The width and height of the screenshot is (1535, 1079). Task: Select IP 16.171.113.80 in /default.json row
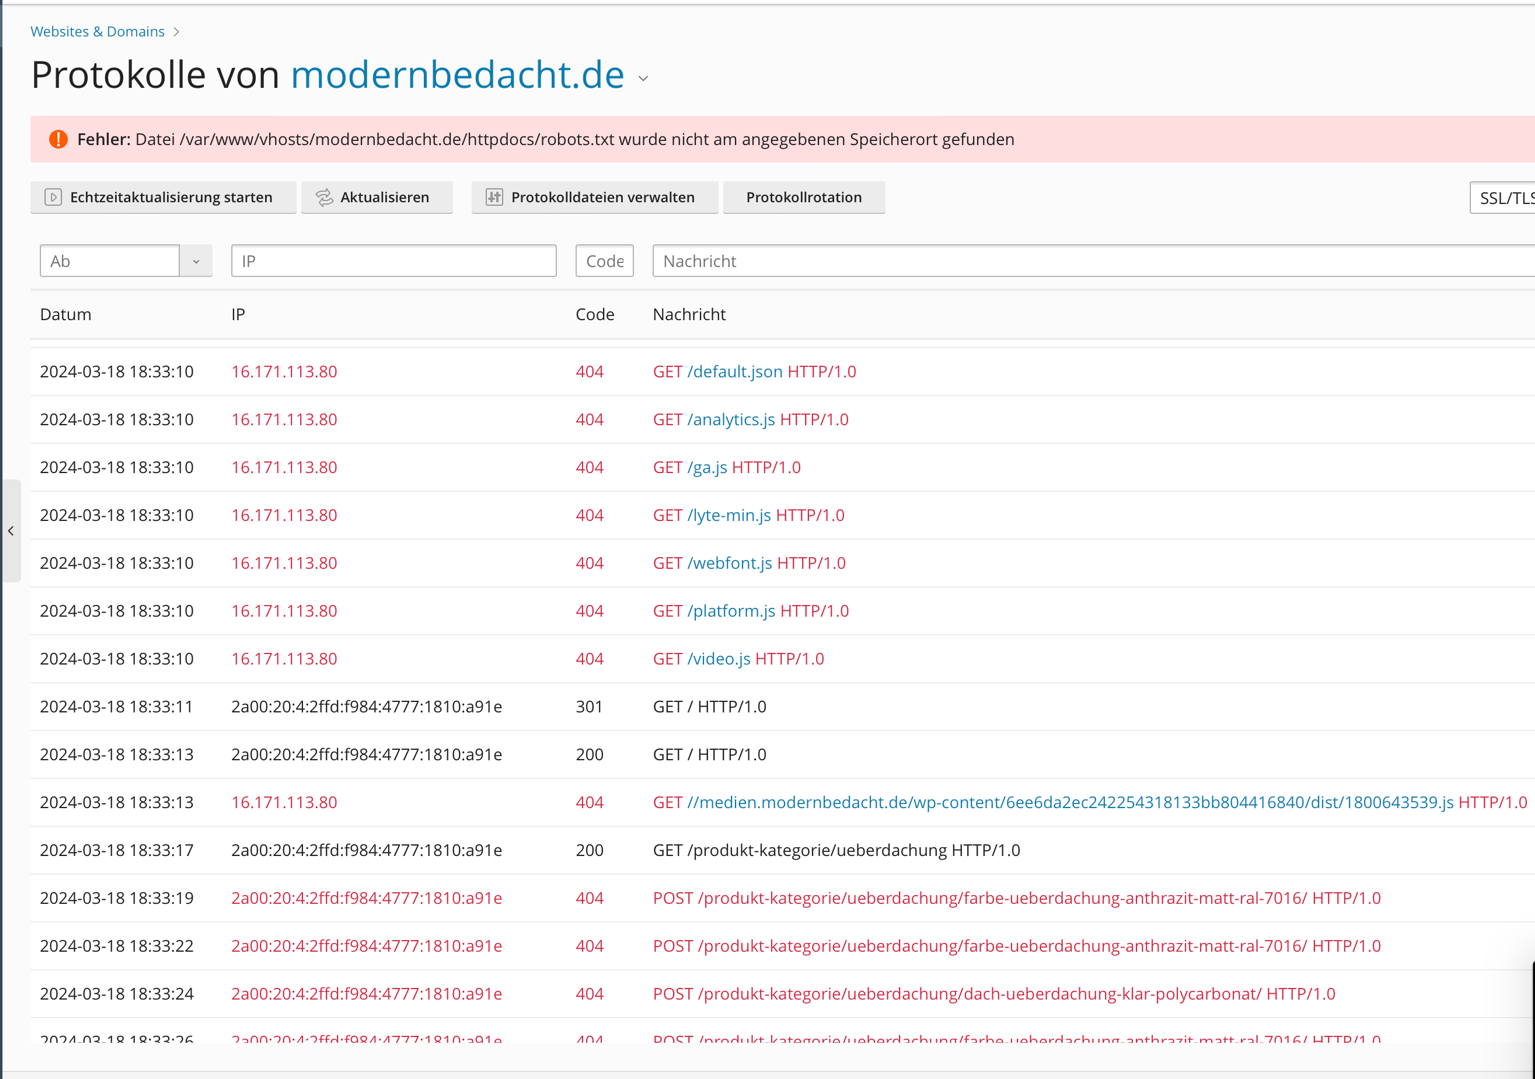click(x=284, y=371)
